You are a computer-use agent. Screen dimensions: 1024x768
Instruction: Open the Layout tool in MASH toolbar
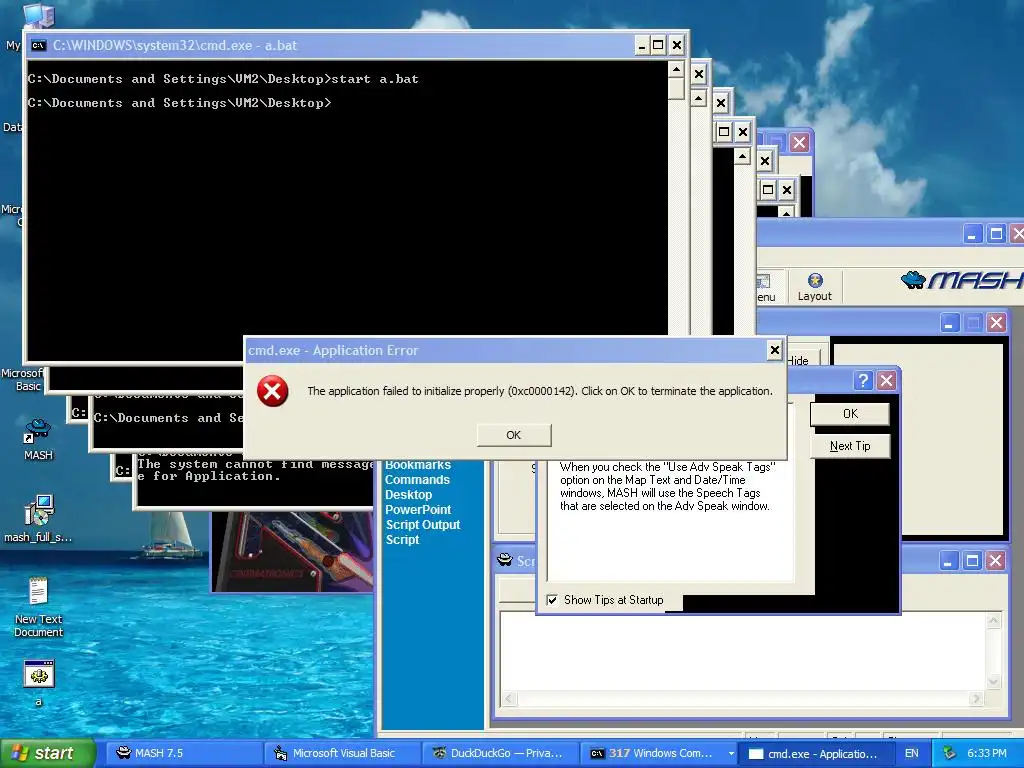[814, 287]
